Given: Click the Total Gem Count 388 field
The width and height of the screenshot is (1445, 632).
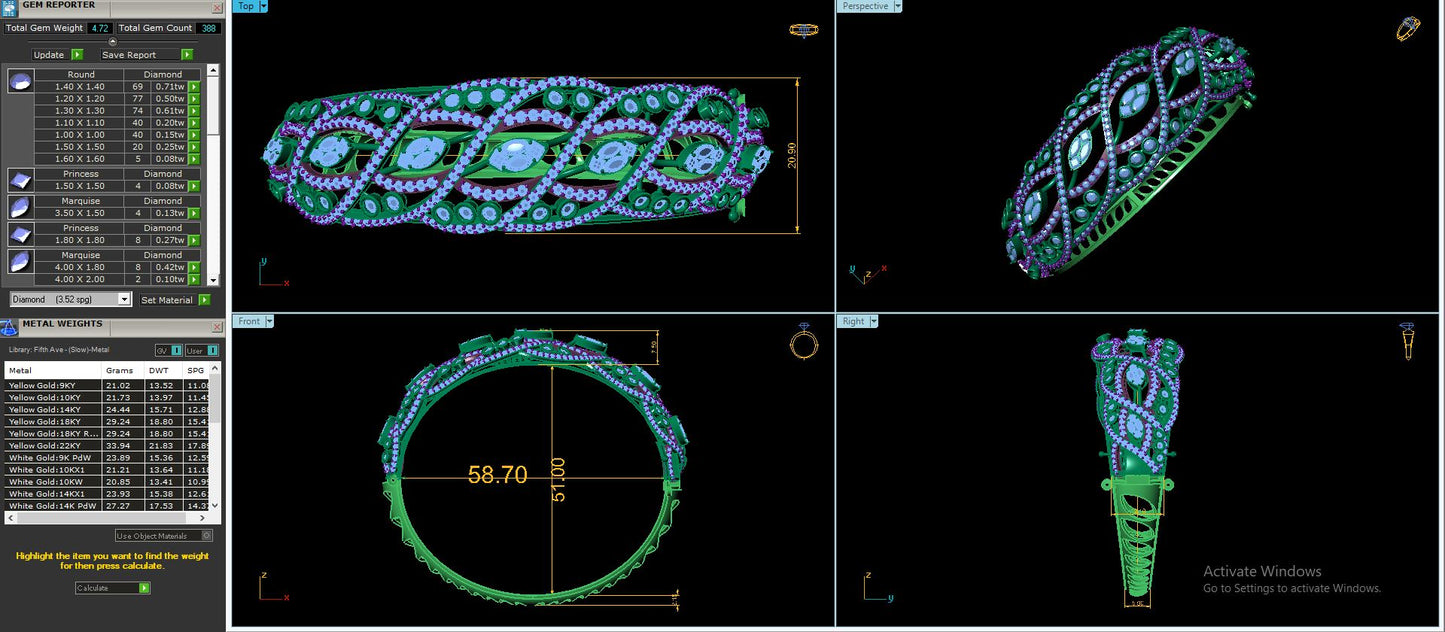Looking at the screenshot, I should coord(208,28).
